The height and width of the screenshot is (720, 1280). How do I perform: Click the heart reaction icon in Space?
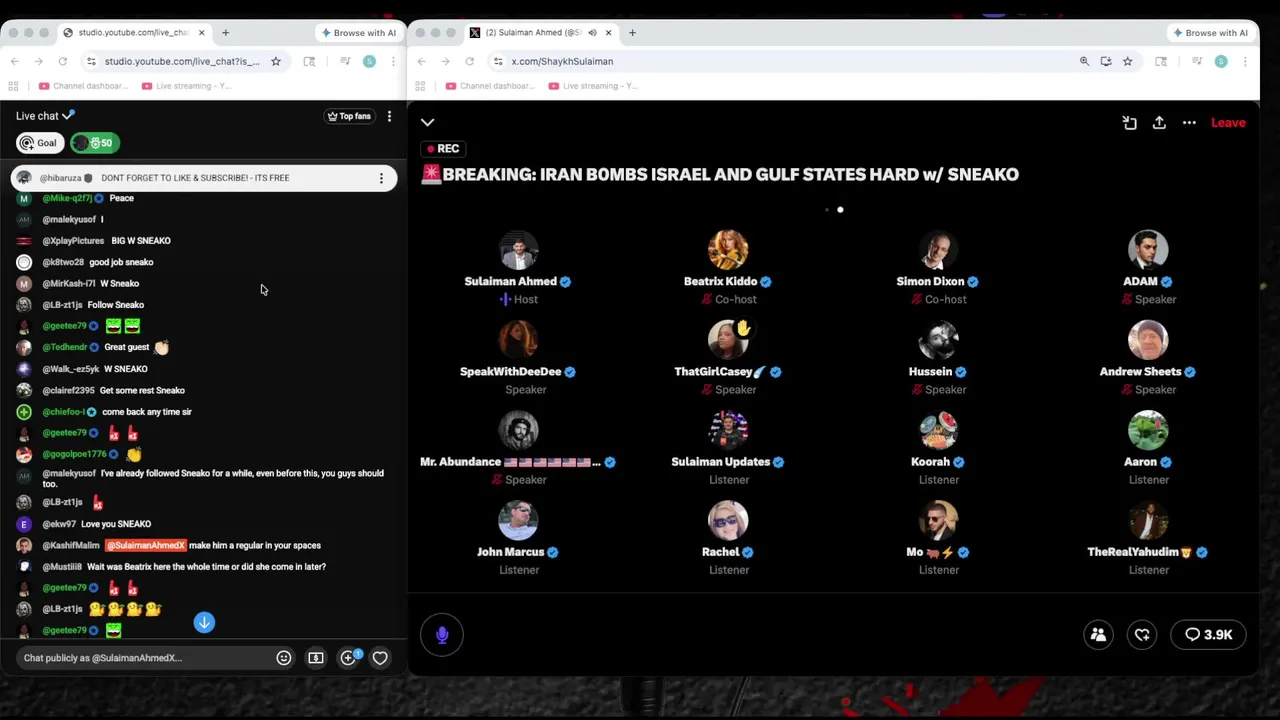pyautogui.click(x=1142, y=635)
